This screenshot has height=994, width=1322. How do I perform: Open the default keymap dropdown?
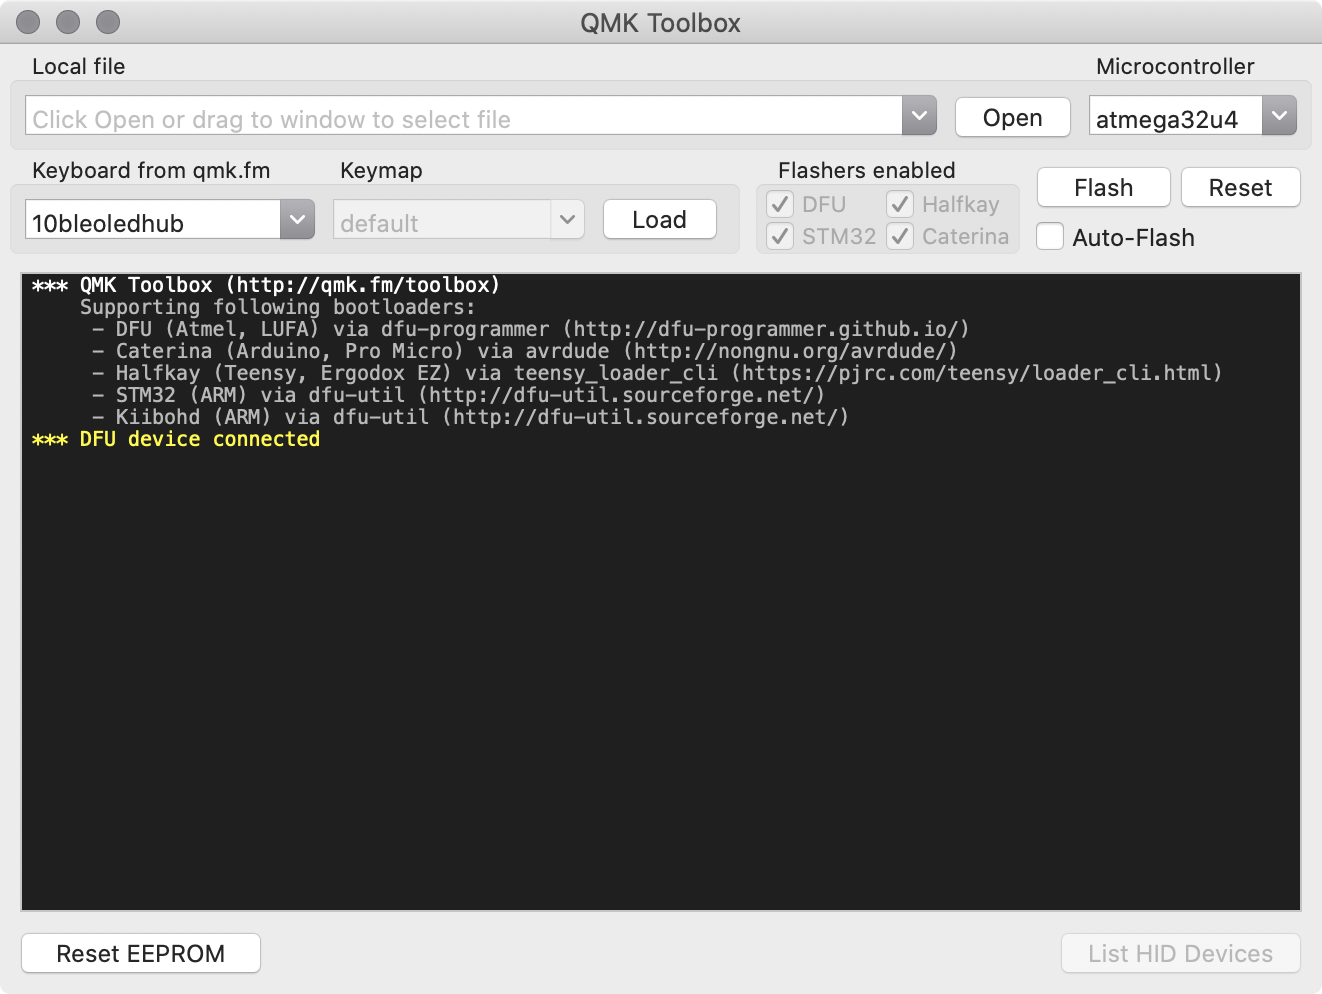tap(567, 219)
